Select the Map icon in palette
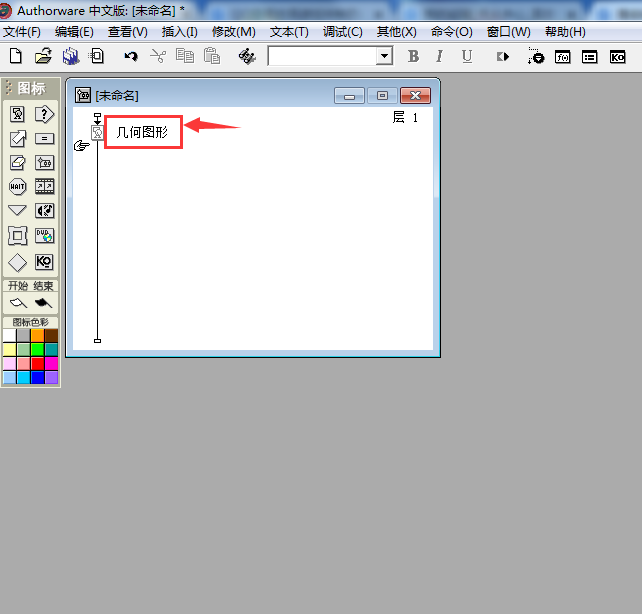 [x=44, y=163]
